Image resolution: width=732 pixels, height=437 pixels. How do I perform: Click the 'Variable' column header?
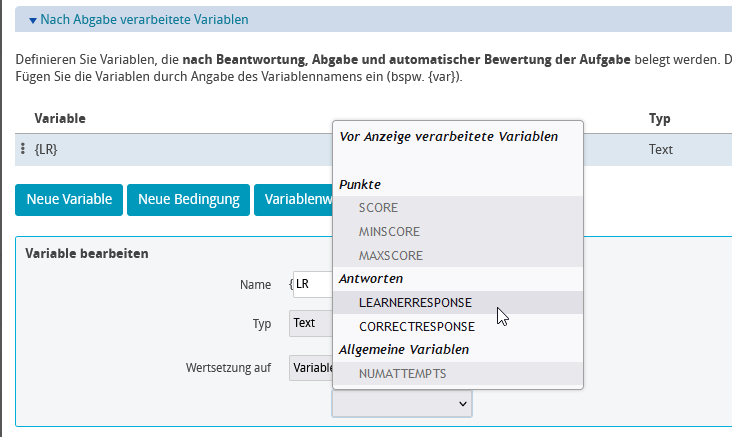(x=60, y=118)
